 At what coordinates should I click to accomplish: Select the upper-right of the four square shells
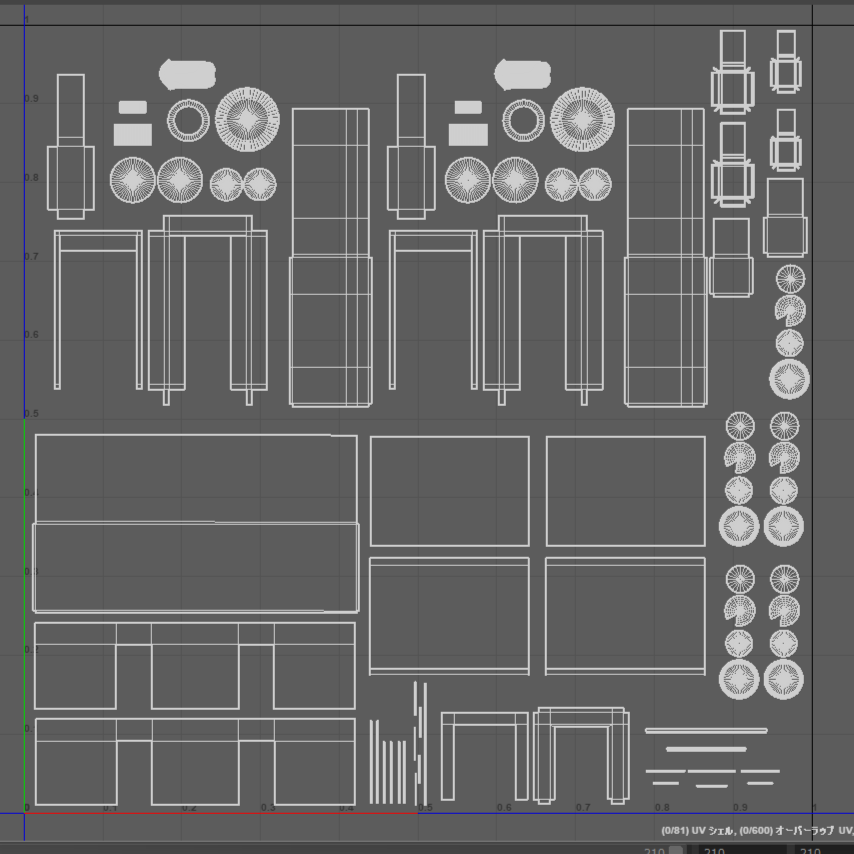tap(625, 490)
